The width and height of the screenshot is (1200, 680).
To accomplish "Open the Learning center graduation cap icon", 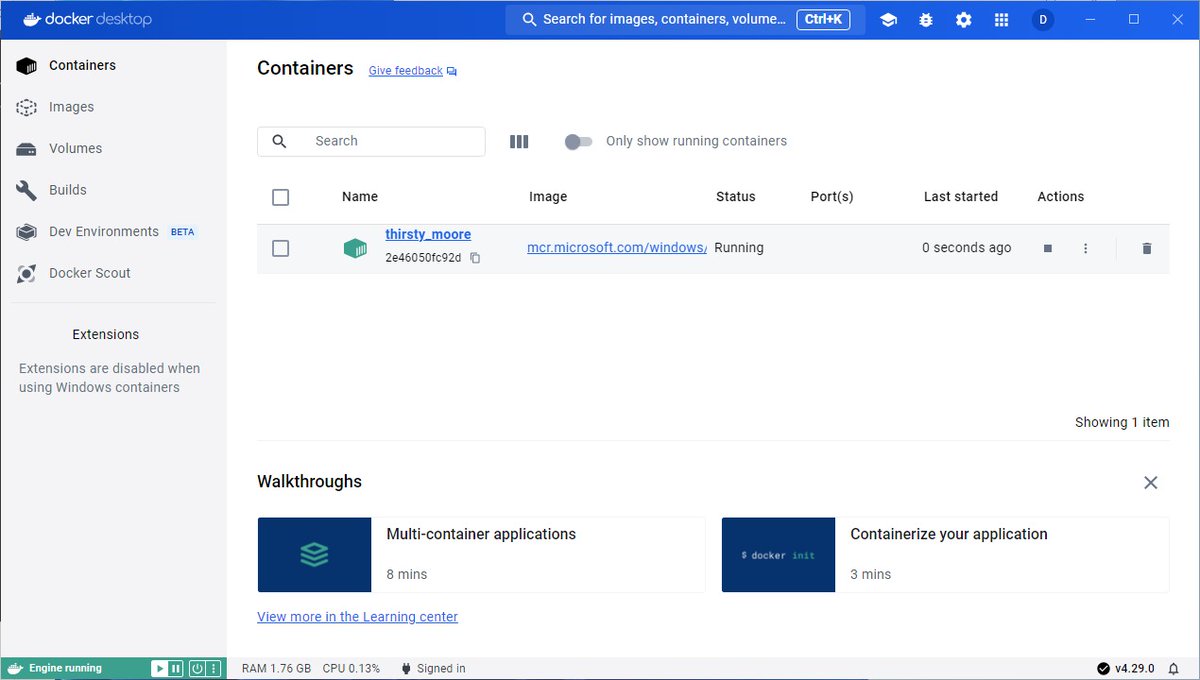I will point(888,20).
